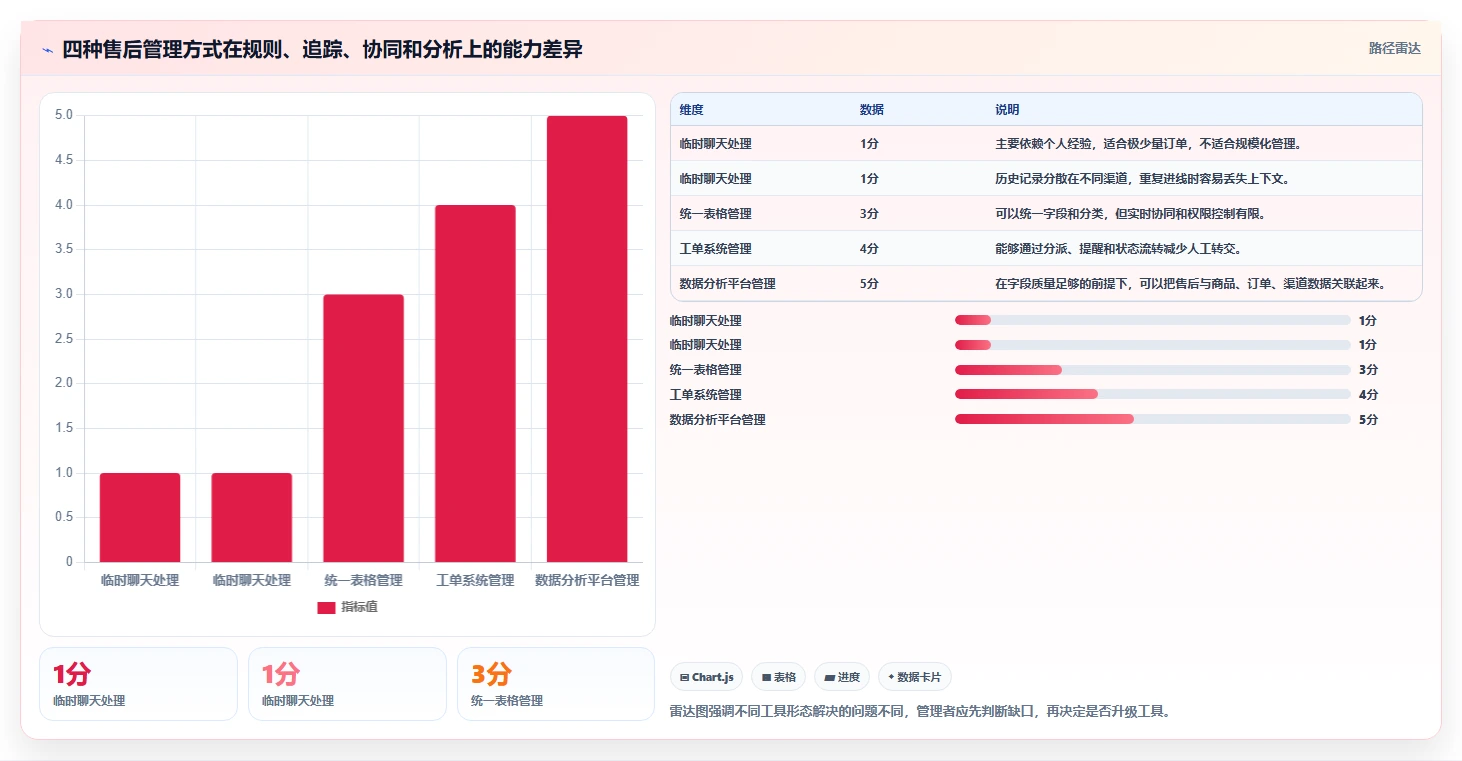The width and height of the screenshot is (1462, 761).
Task: Click the 数据分析平台管理 bar in the chart
Action: tap(587, 339)
